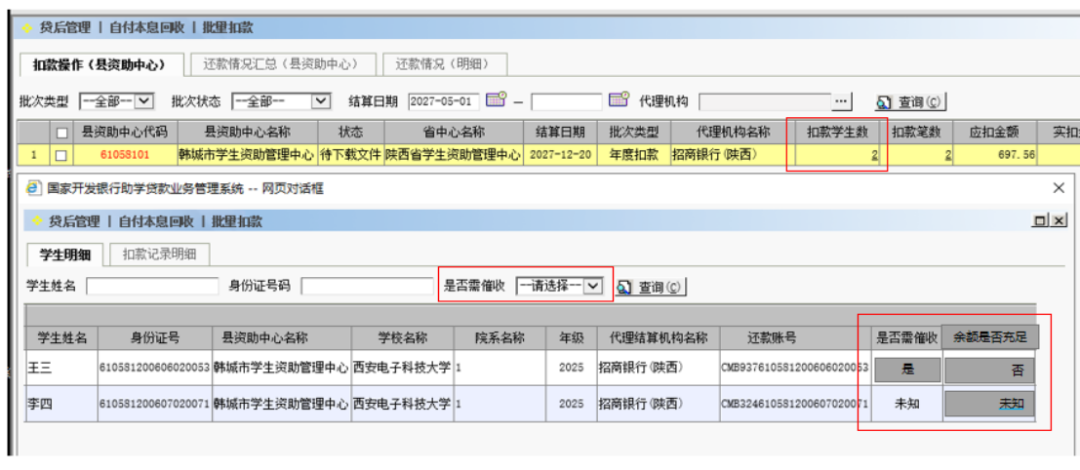Check the row 1 checkbox for 61058101
The width and height of the screenshot is (1080, 470).
click(x=62, y=155)
